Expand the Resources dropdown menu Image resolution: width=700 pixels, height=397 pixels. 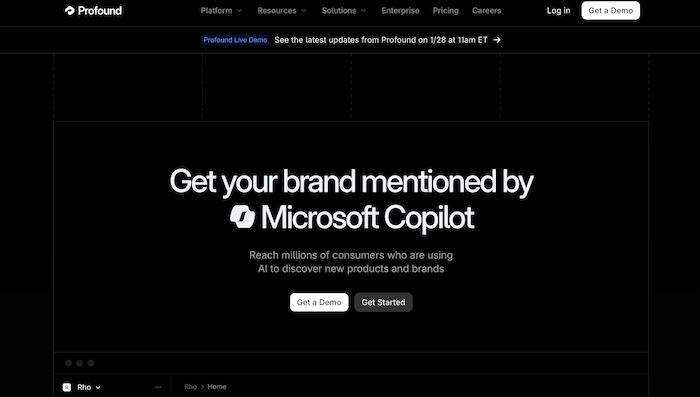(282, 10)
